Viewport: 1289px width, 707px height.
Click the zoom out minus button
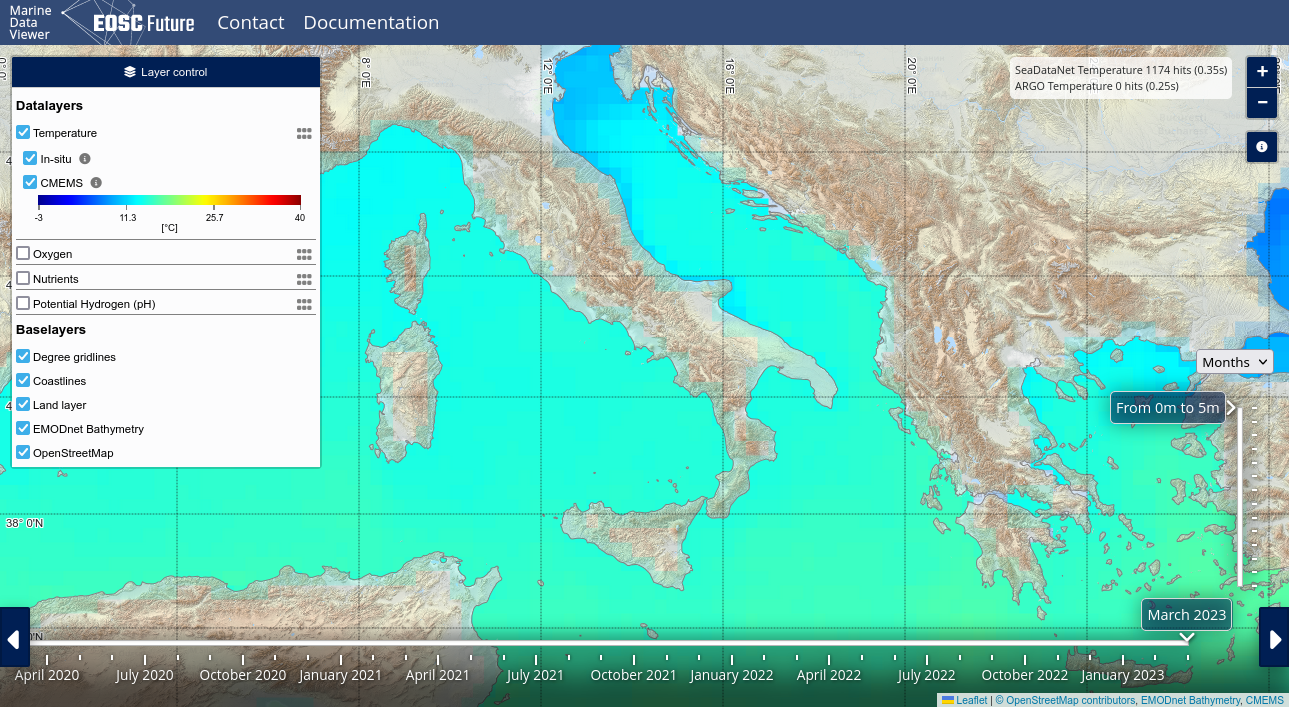pos(1262,102)
